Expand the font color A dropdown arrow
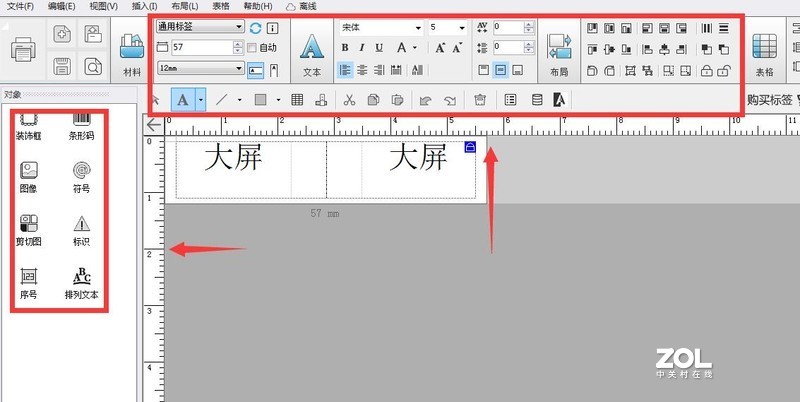Image resolution: width=800 pixels, height=402 pixels. point(415,48)
